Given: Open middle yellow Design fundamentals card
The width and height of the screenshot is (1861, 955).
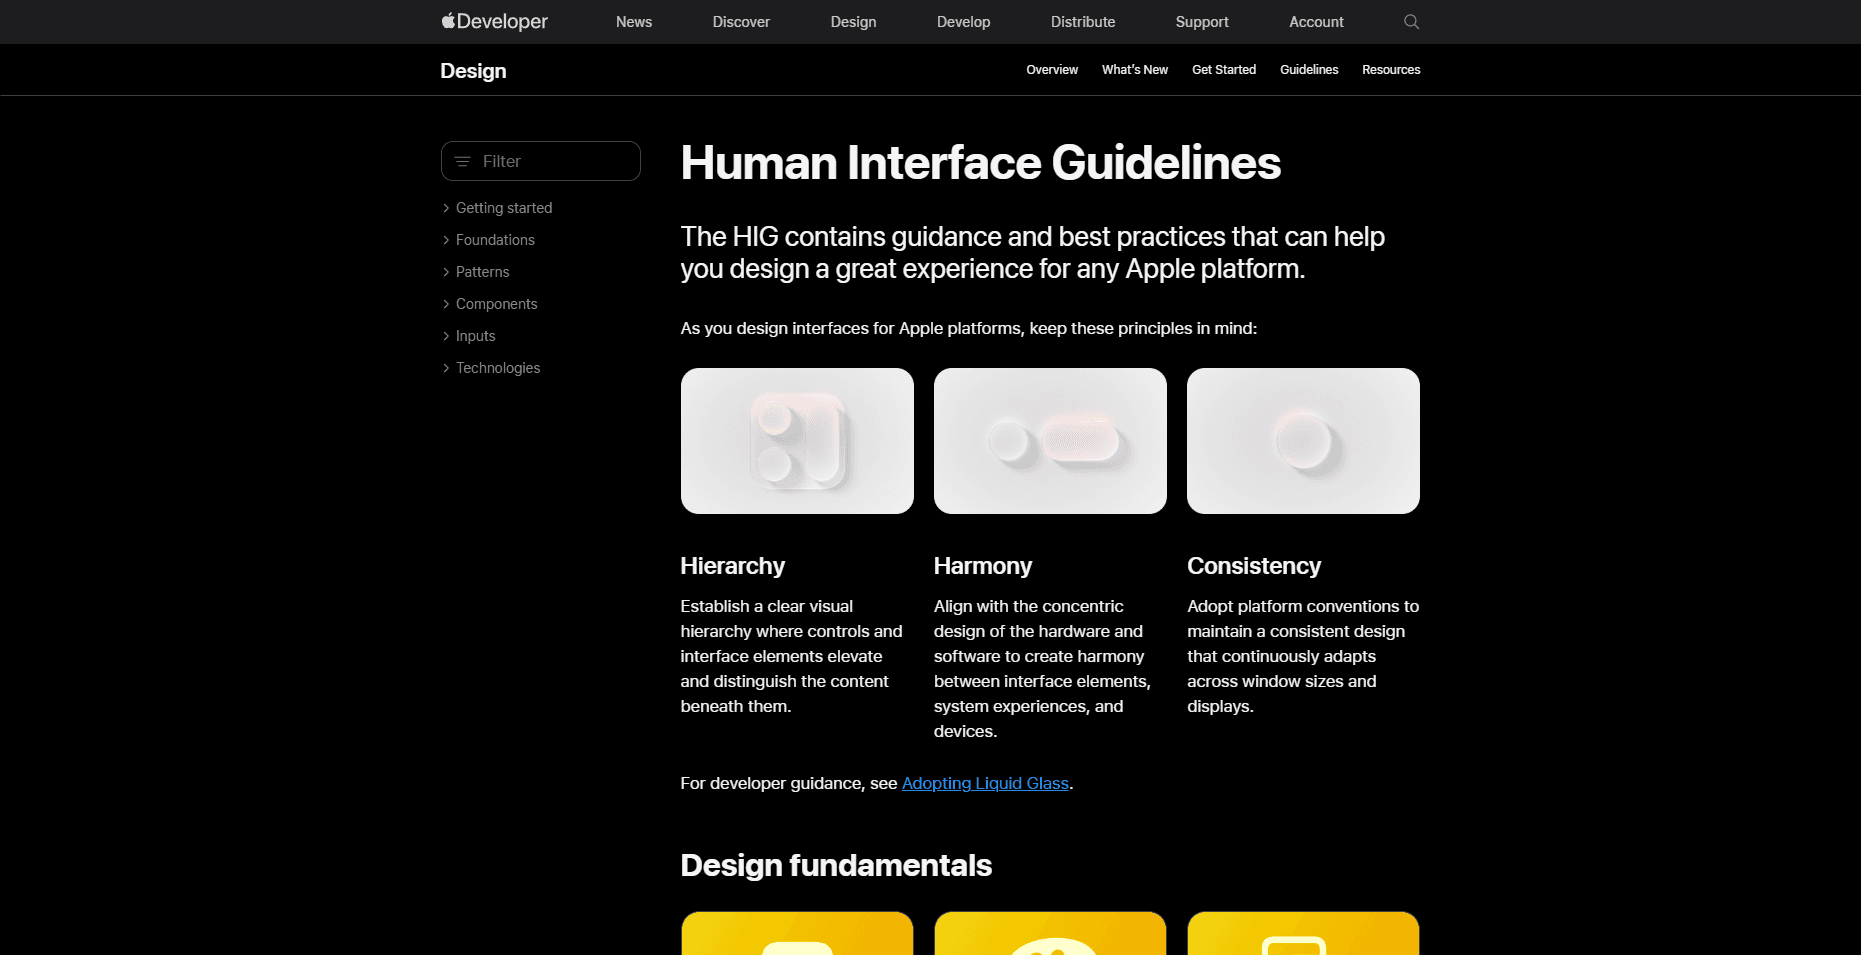Looking at the screenshot, I should 1050,933.
